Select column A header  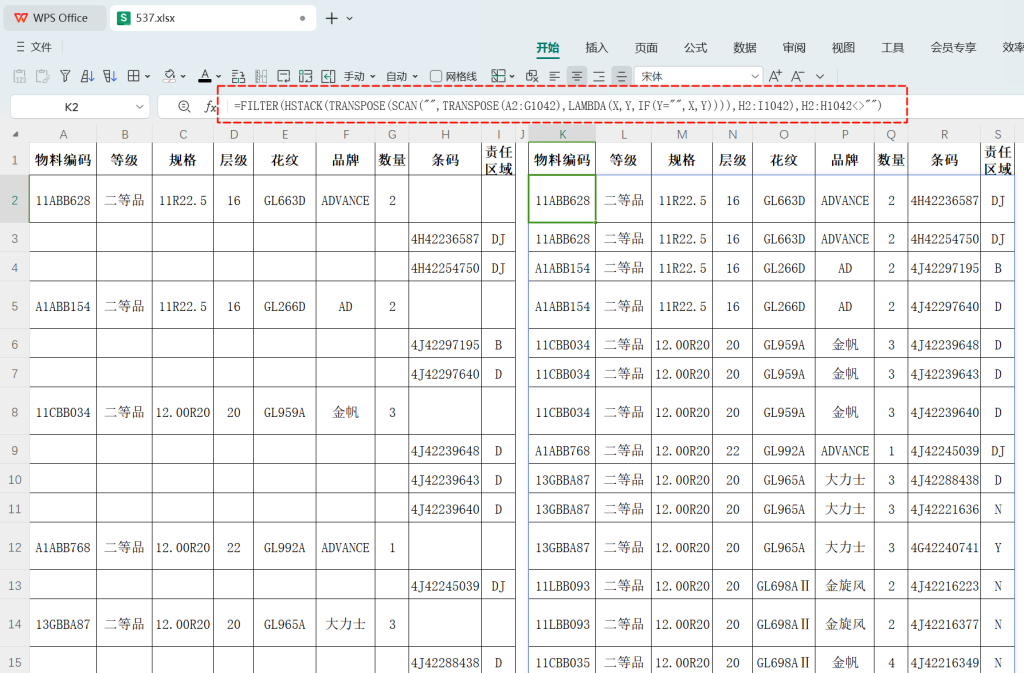63,134
